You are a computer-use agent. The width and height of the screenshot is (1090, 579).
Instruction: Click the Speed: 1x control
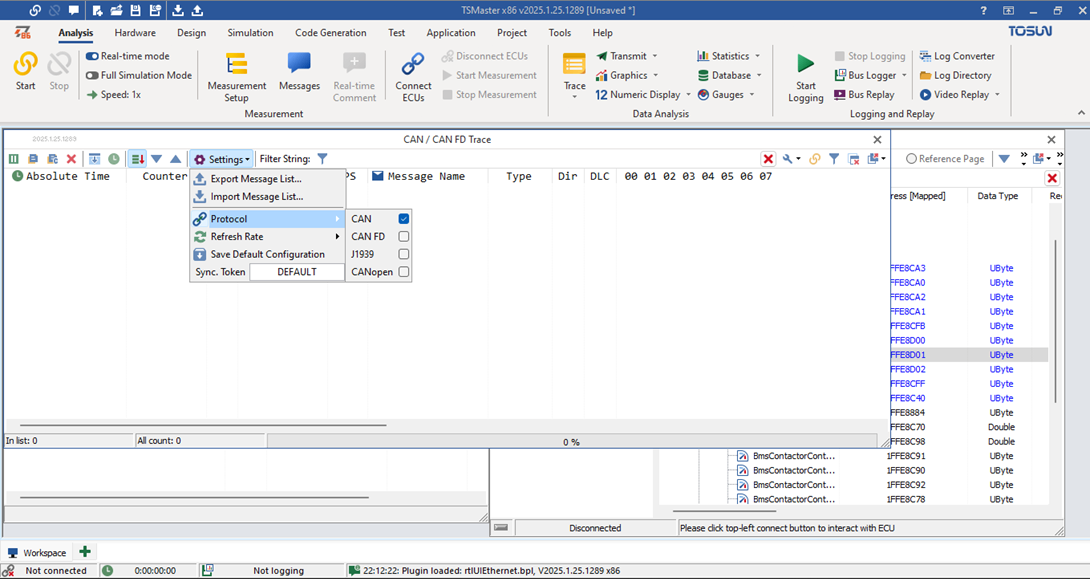[x=113, y=95]
